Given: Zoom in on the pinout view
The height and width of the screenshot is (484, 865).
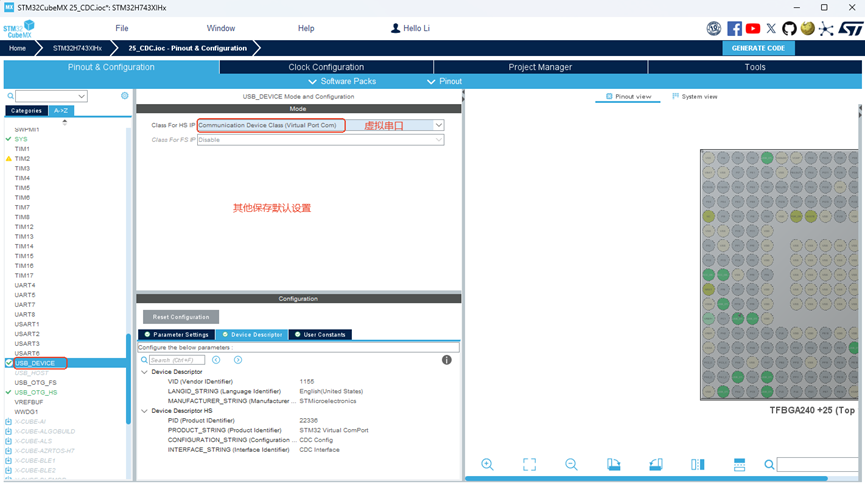Looking at the screenshot, I should (487, 464).
